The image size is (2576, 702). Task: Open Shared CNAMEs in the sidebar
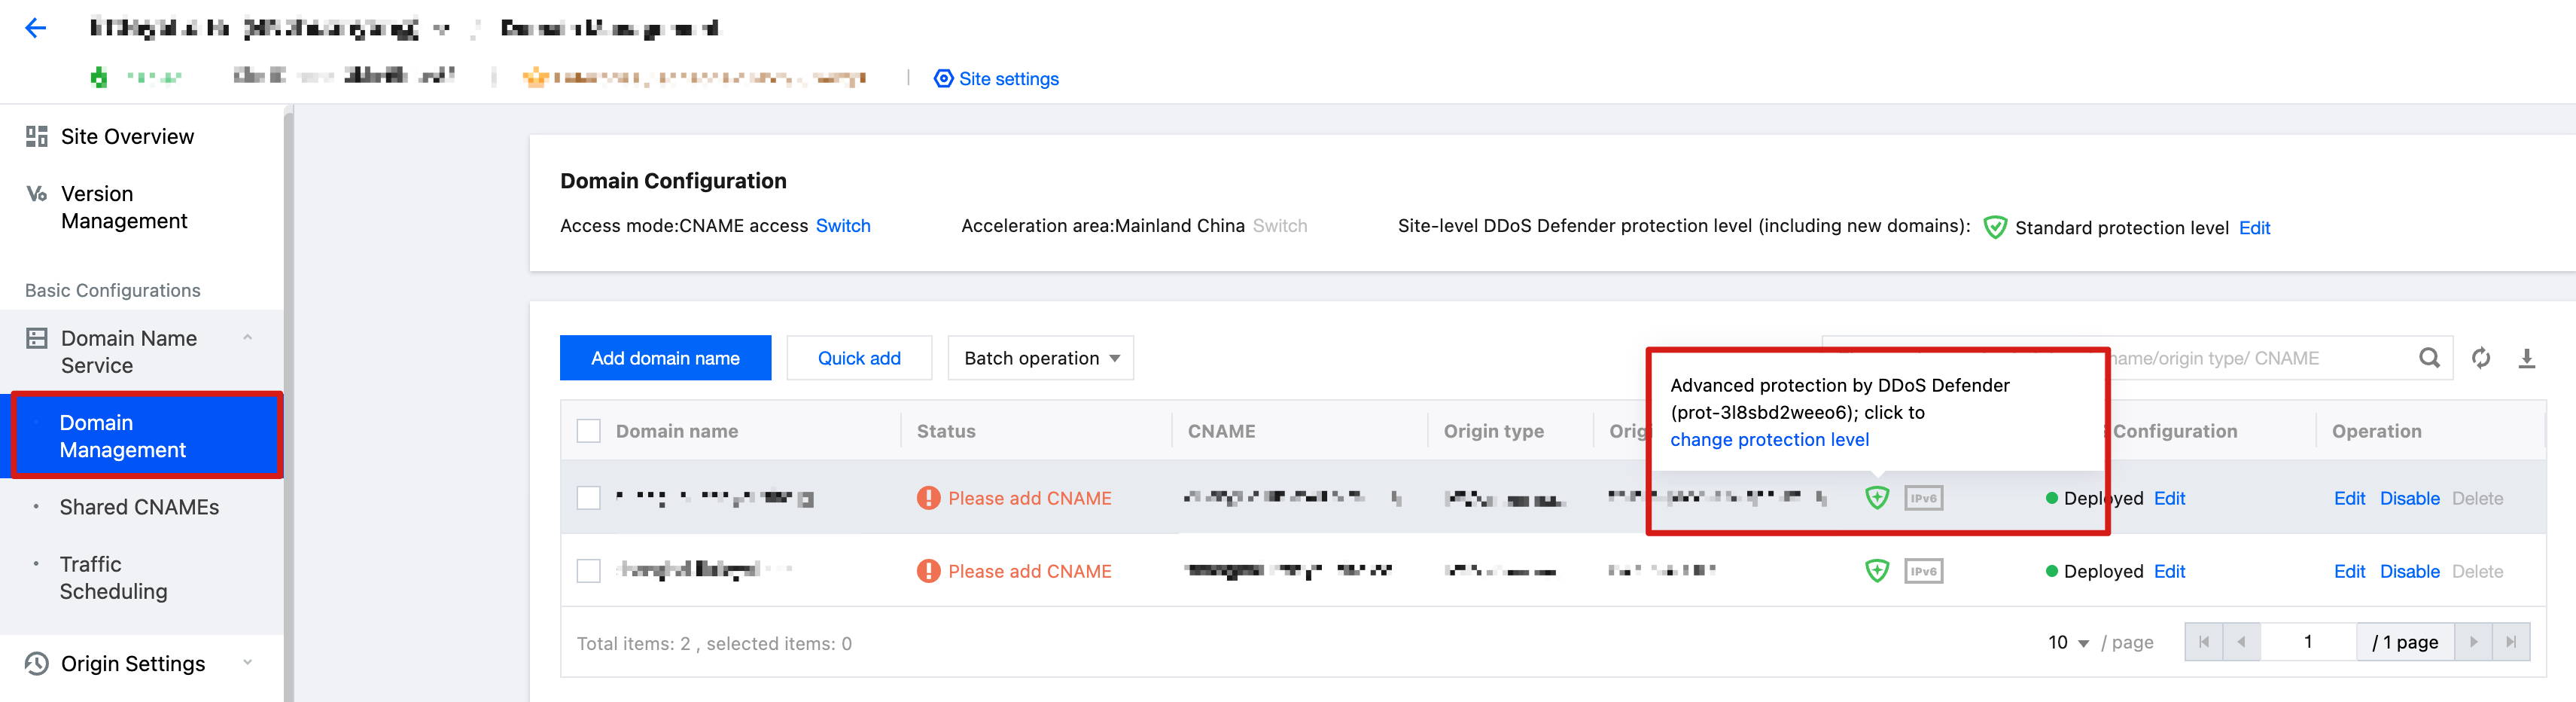pyautogui.click(x=139, y=507)
